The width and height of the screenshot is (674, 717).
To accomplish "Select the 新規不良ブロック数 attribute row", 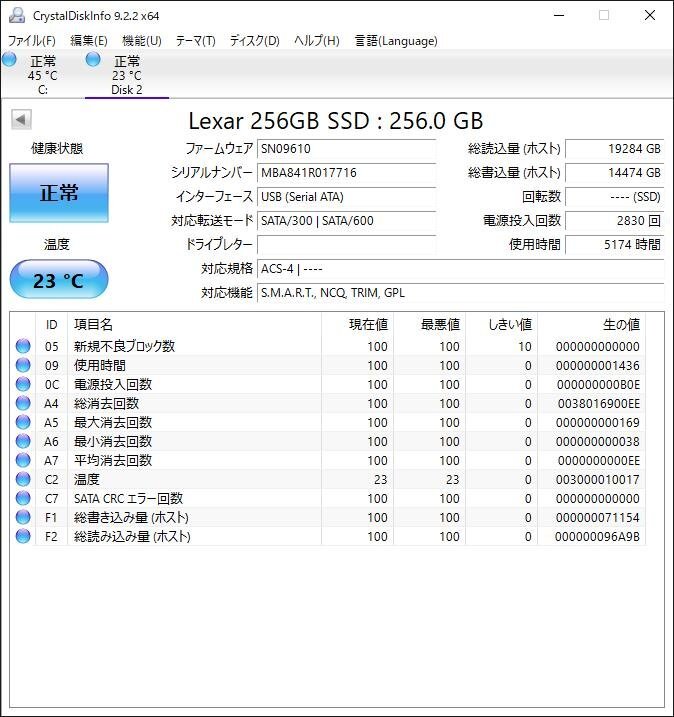I will pyautogui.click(x=327, y=346).
